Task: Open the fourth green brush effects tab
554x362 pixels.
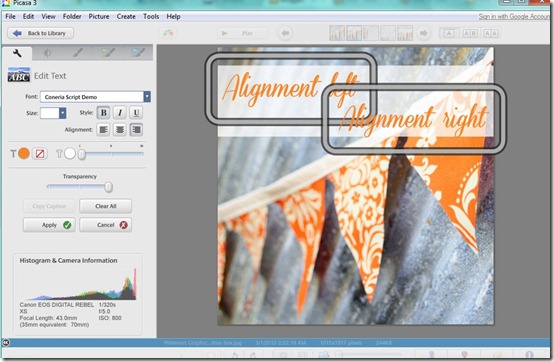Action: (x=107, y=53)
